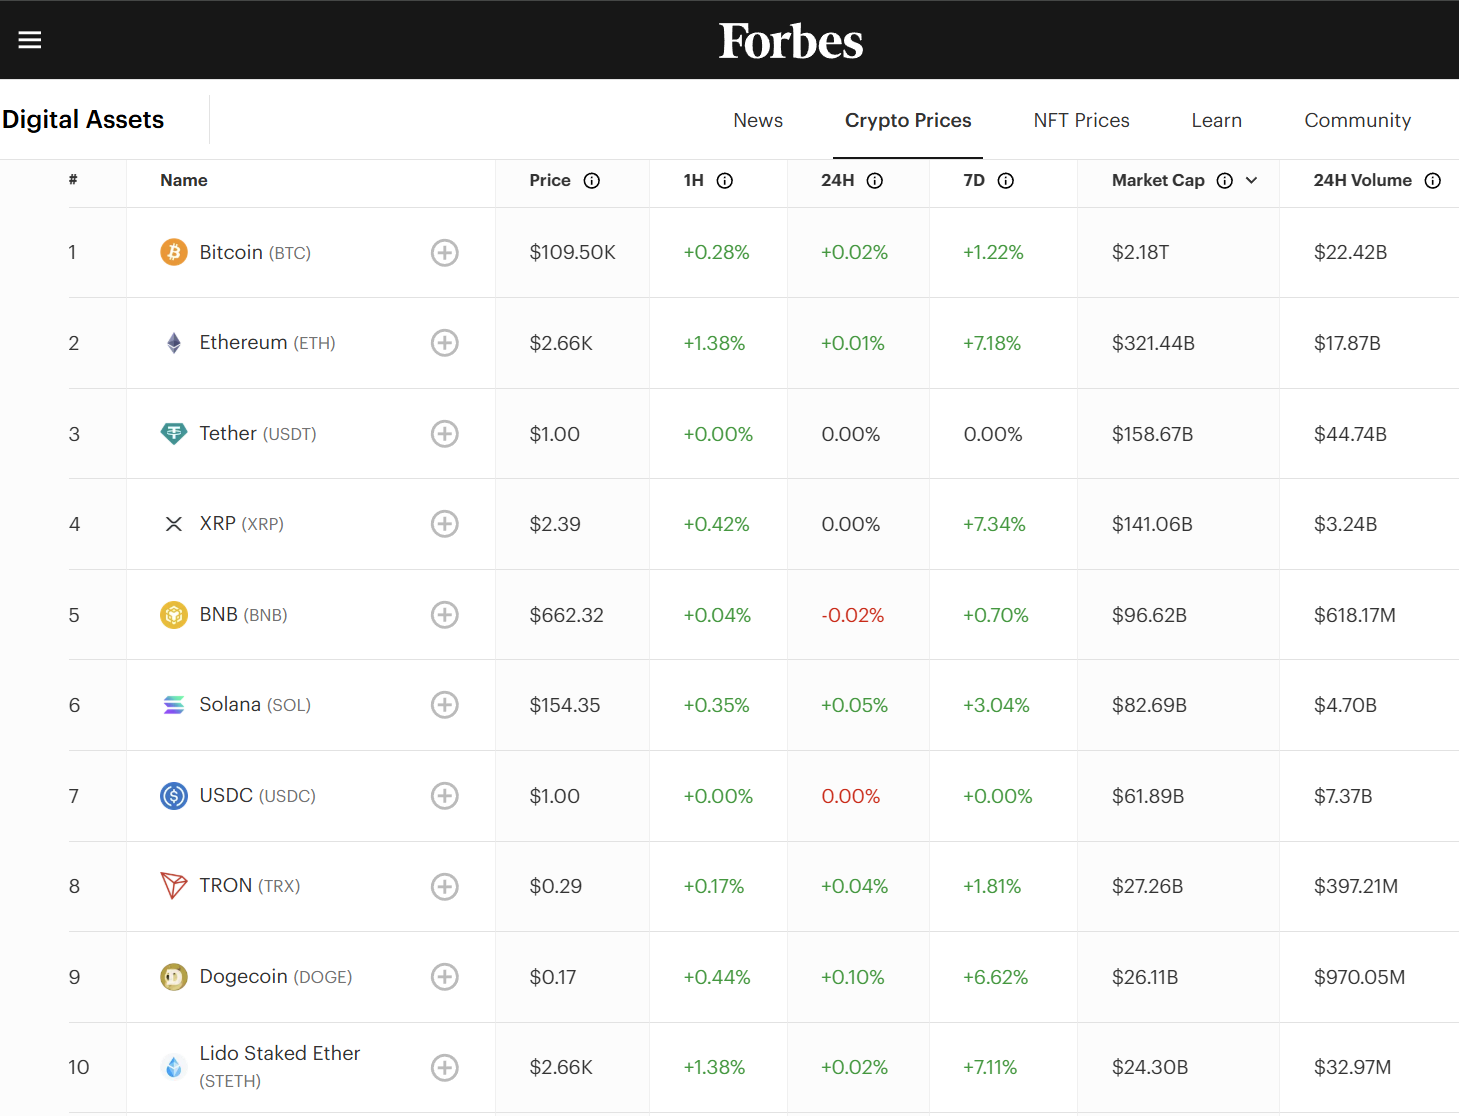Add Lido Staked Ether to watchlist

pos(444,1067)
